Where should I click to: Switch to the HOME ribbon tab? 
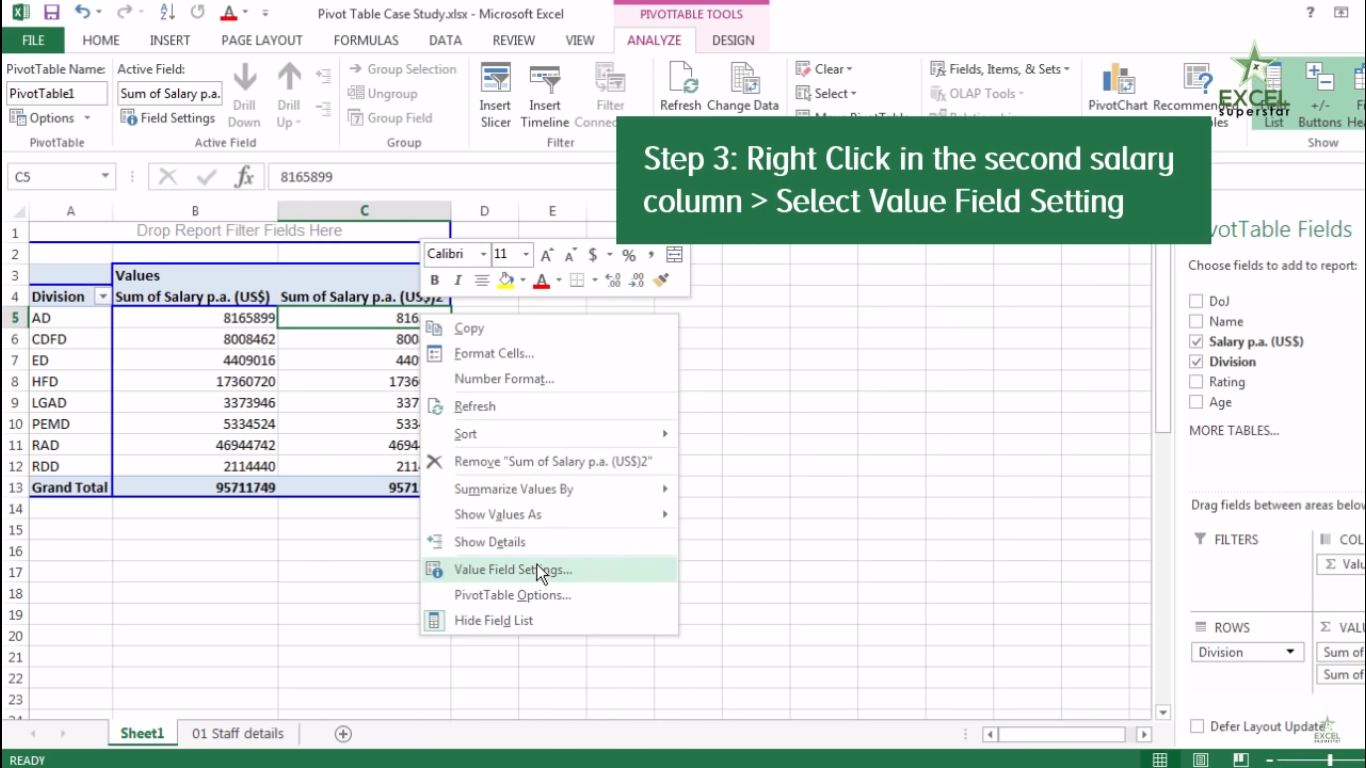tap(101, 40)
